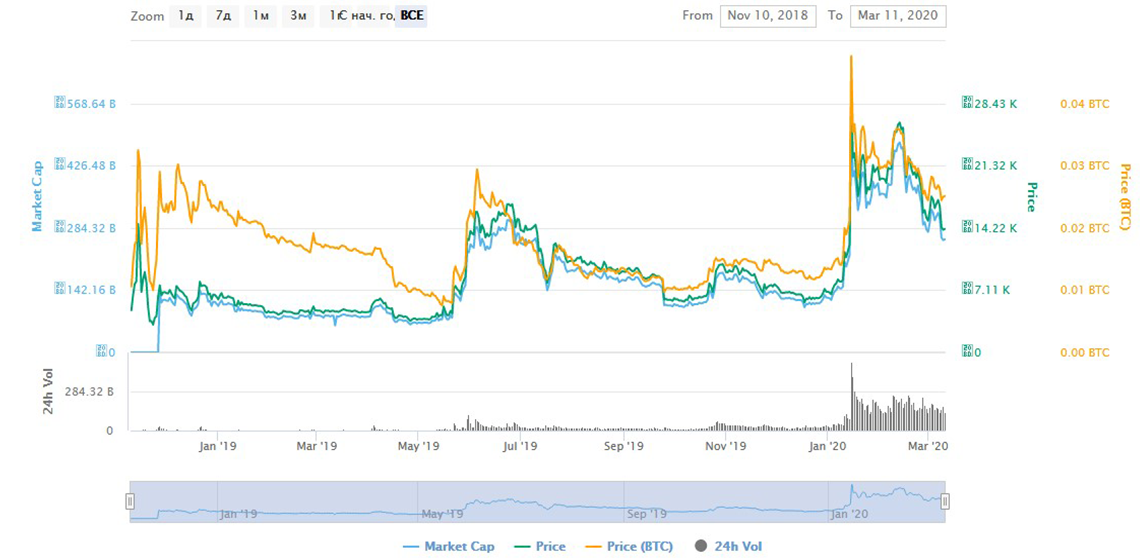Click the orange BTC price peak in January 2020
Viewport: 1140px width, 560px height.
click(x=850, y=58)
